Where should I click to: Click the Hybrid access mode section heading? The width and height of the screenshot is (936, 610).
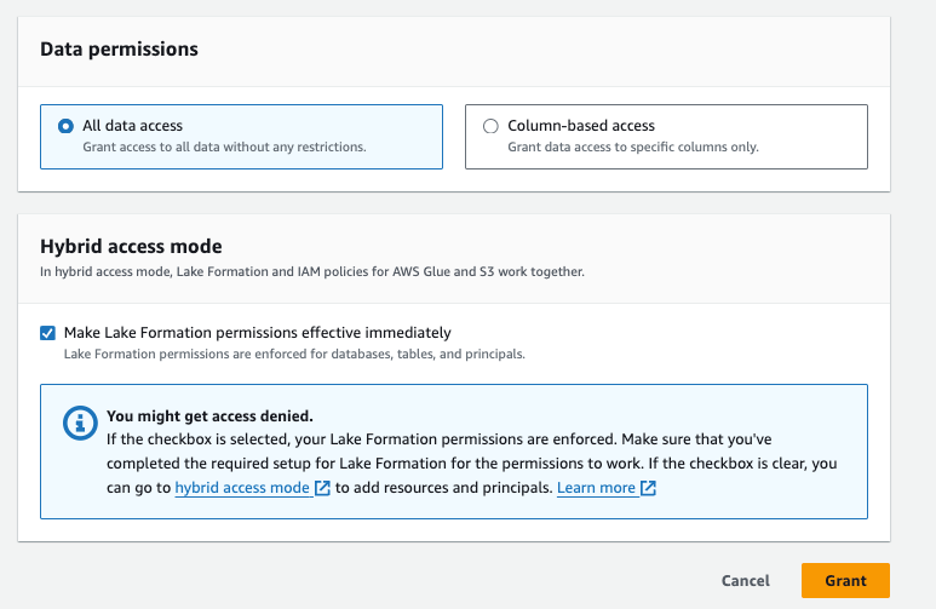click(x=131, y=246)
